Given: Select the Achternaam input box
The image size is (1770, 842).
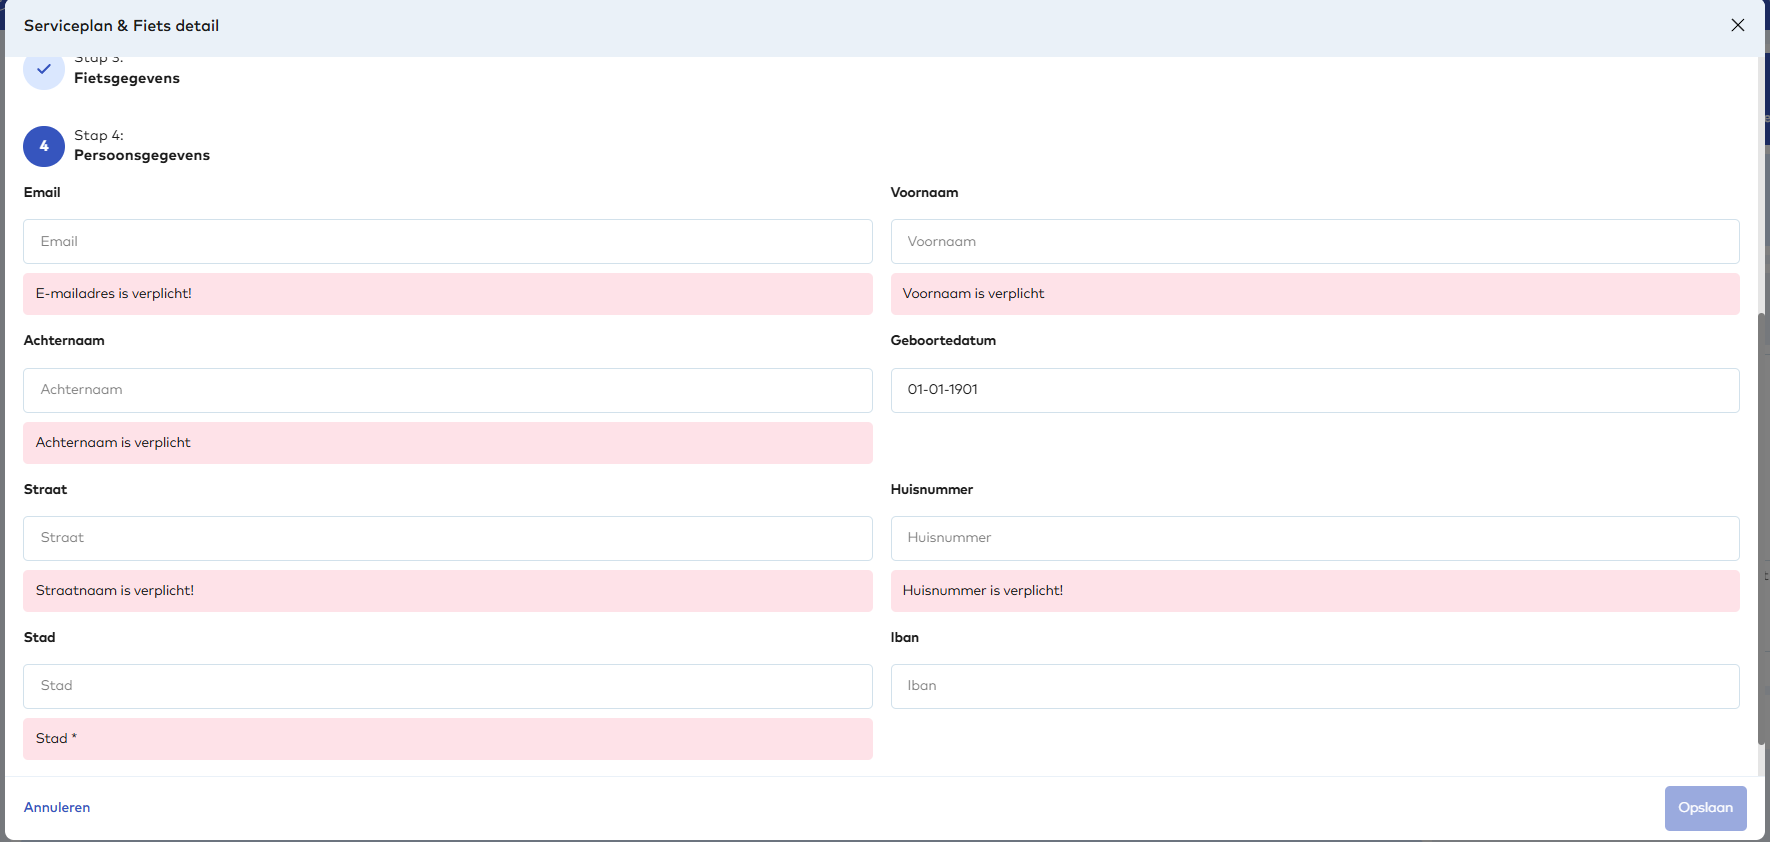Looking at the screenshot, I should click(448, 390).
